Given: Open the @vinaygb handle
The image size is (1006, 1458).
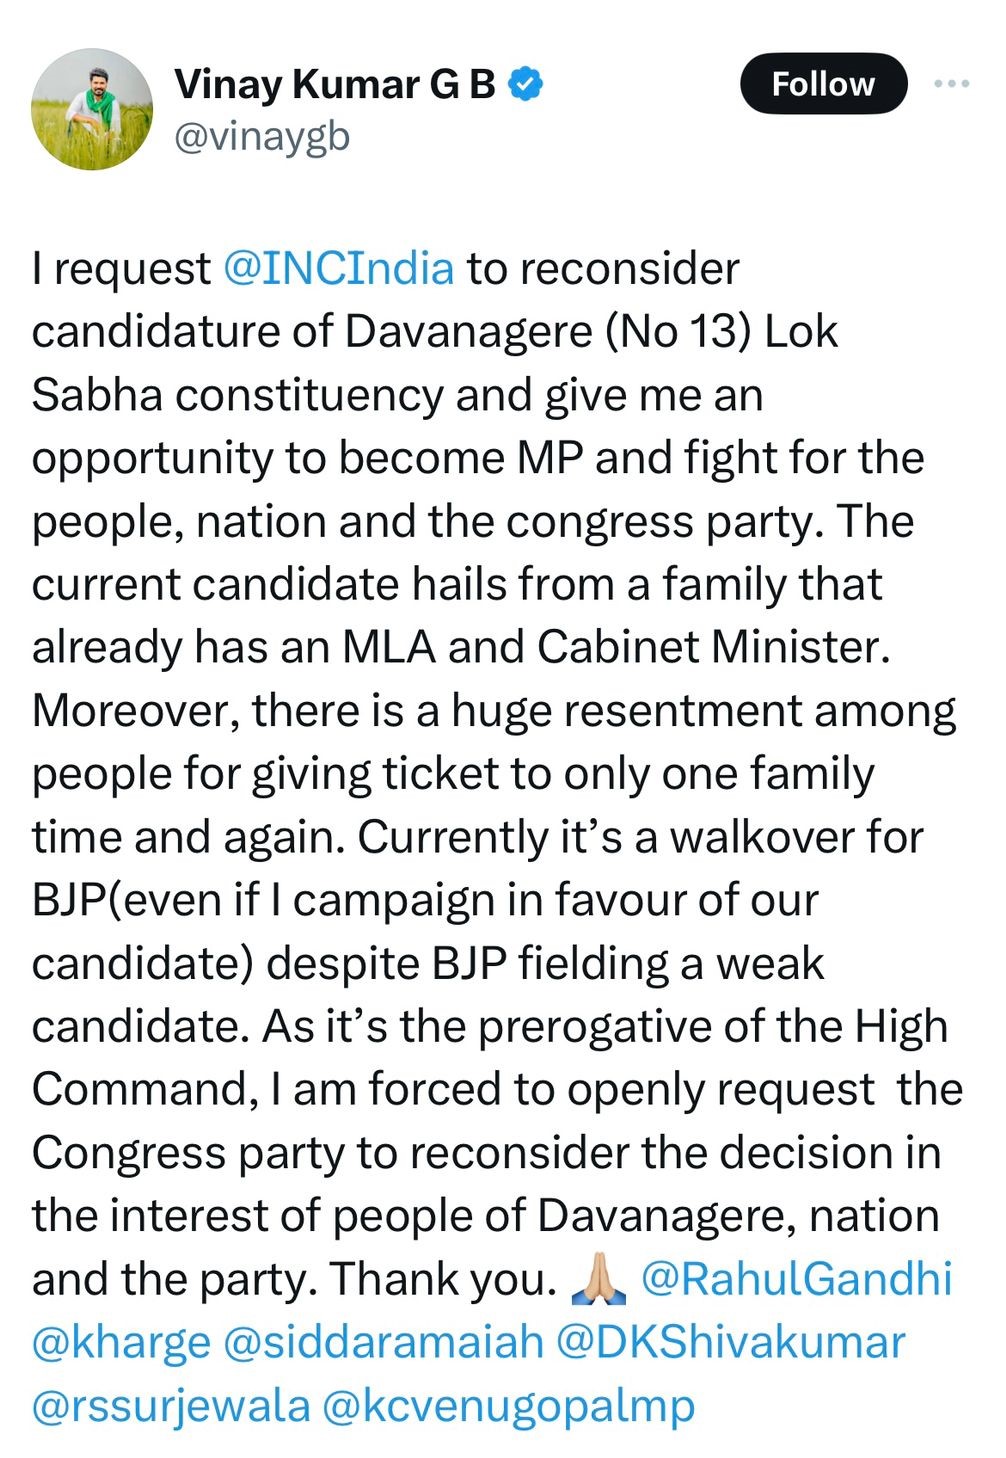Looking at the screenshot, I should tap(262, 137).
